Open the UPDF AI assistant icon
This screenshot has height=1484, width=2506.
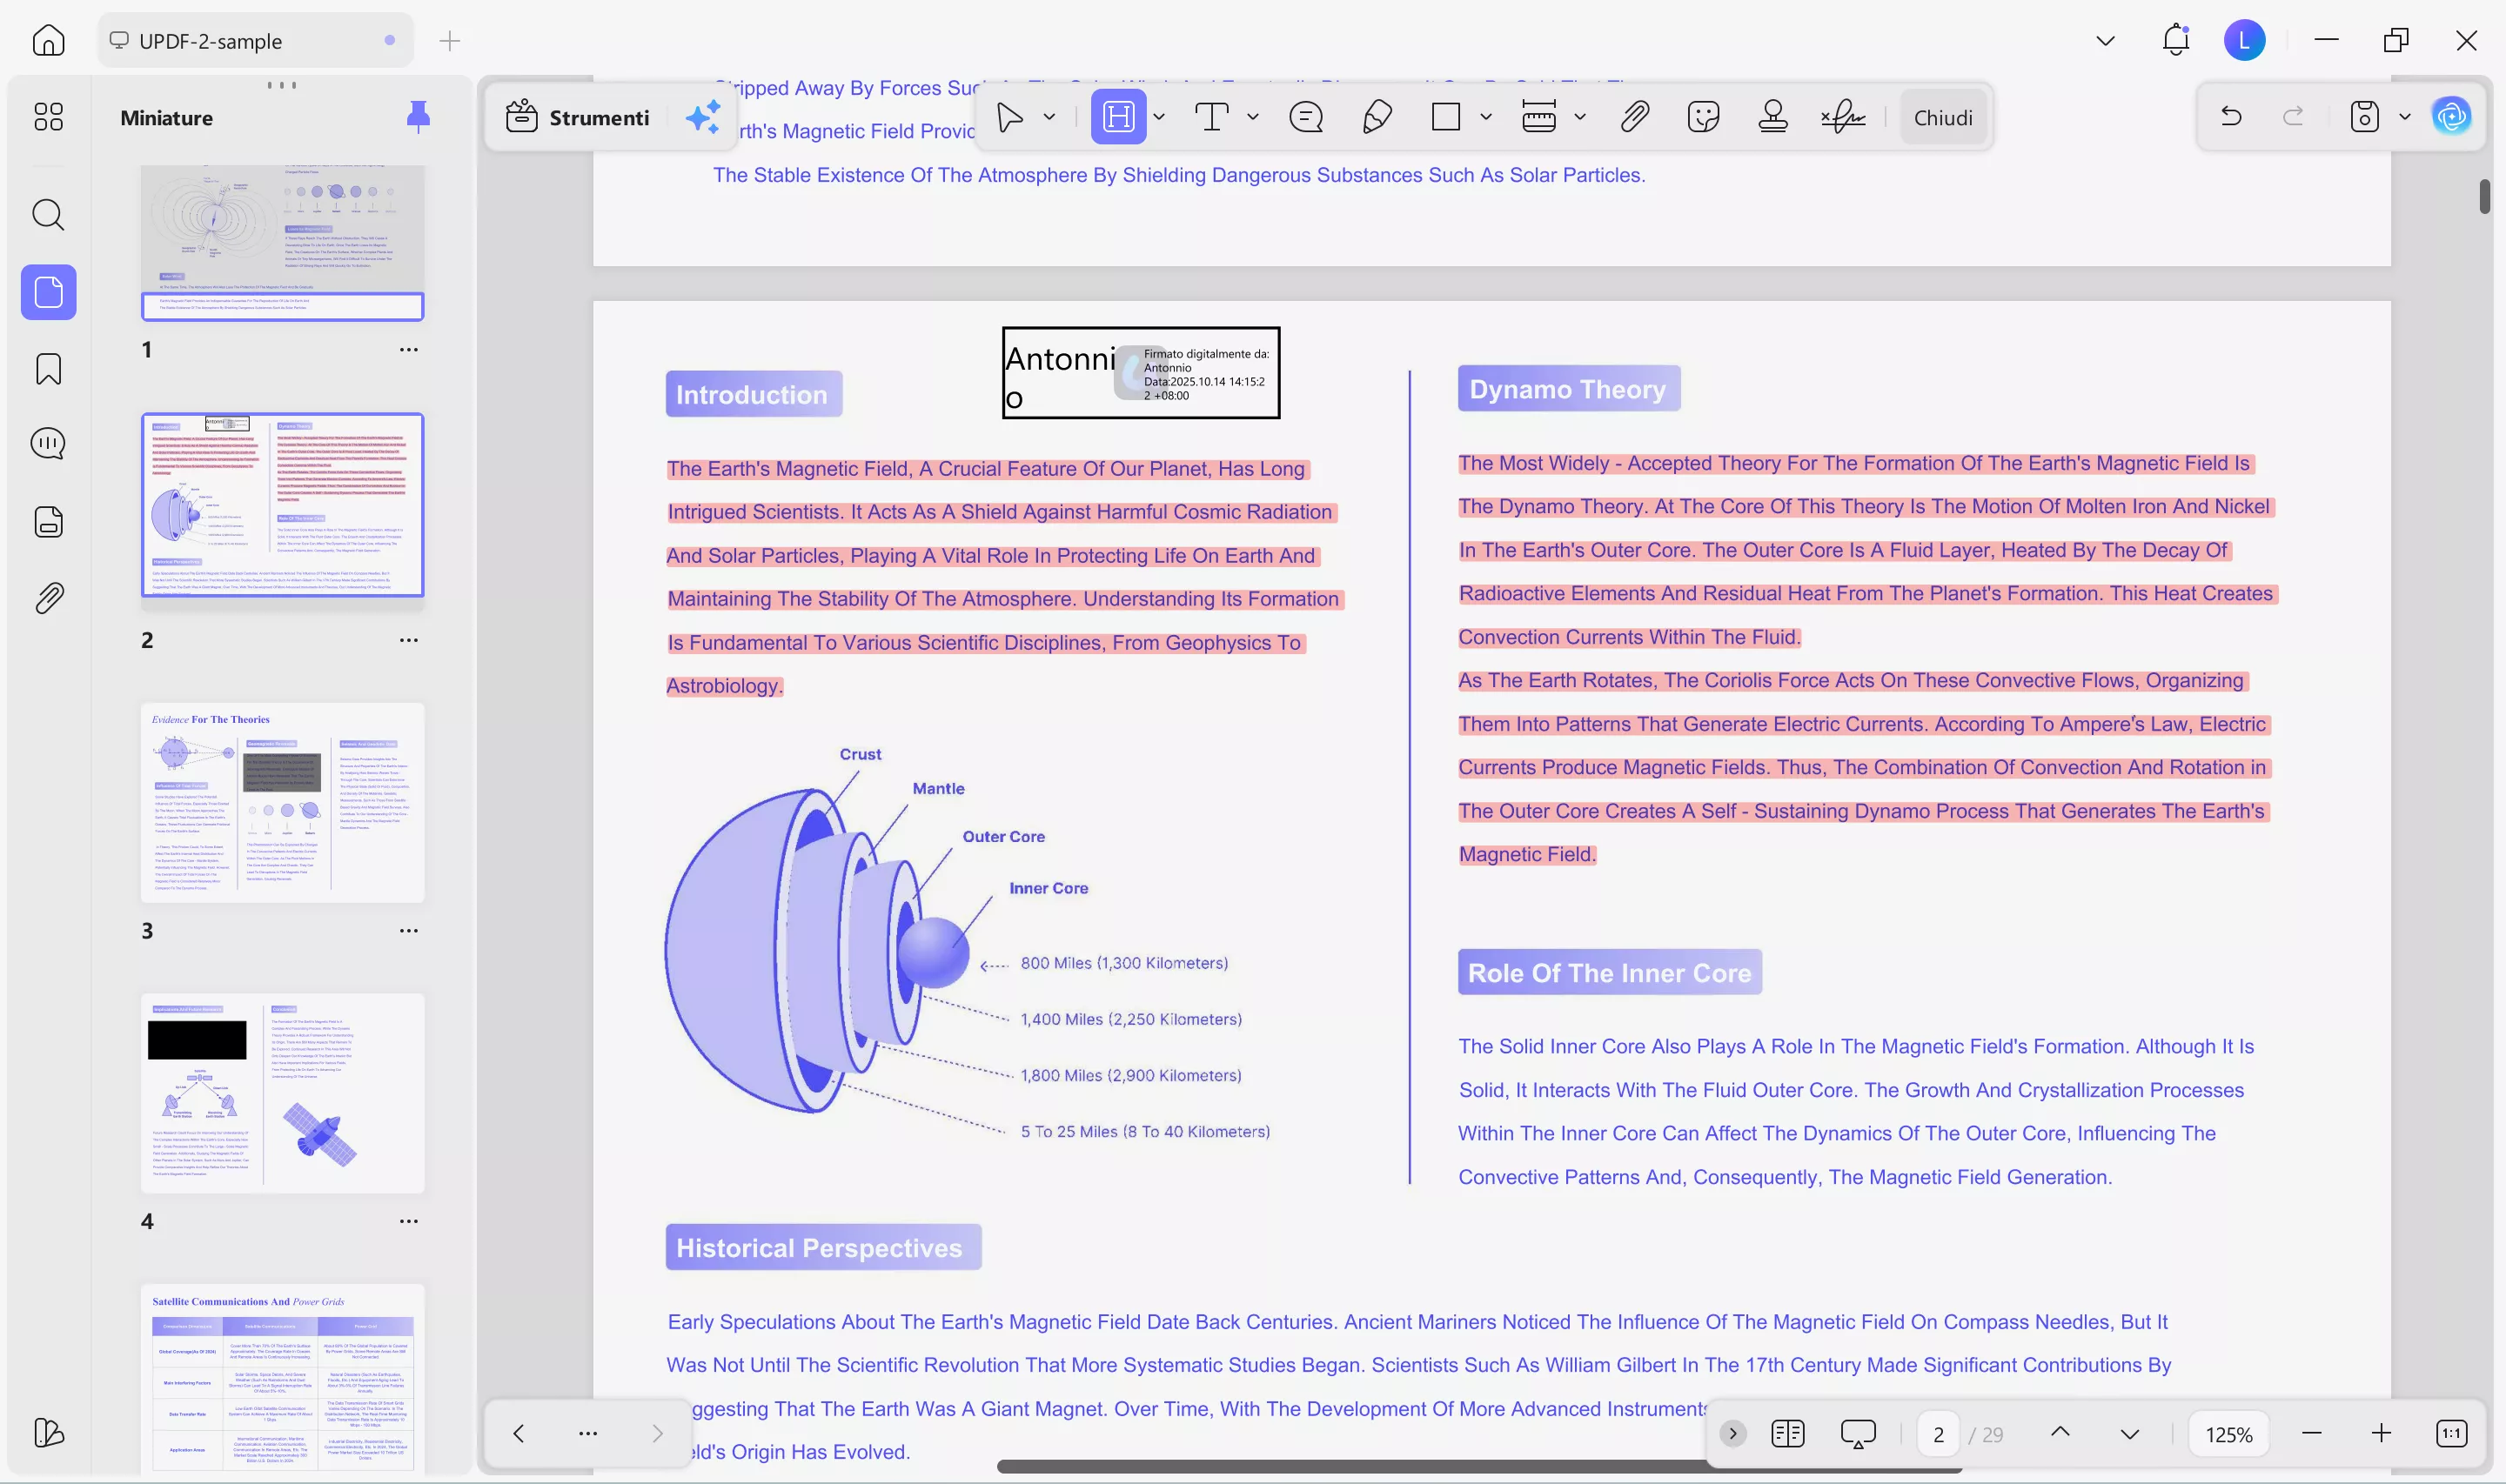[2451, 117]
